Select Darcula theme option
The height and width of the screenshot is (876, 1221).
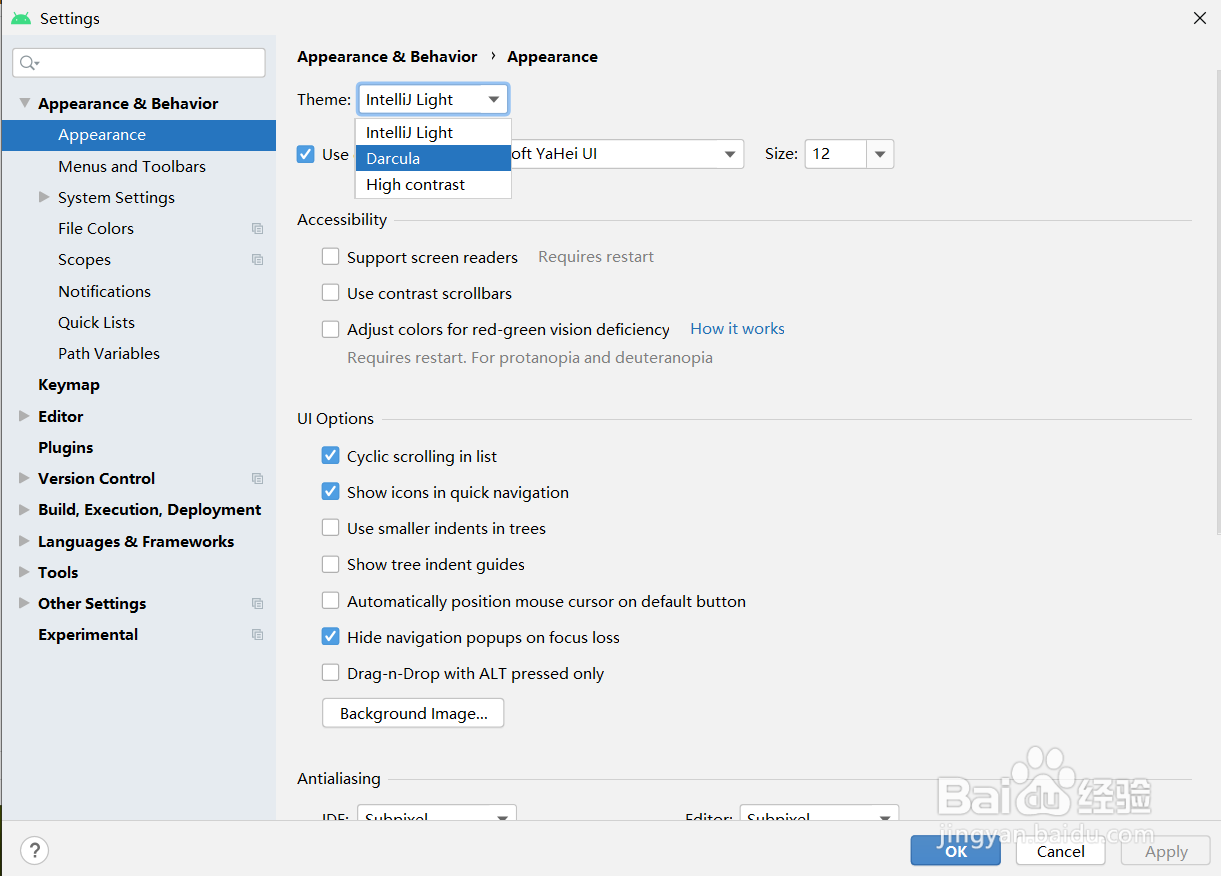coord(433,158)
